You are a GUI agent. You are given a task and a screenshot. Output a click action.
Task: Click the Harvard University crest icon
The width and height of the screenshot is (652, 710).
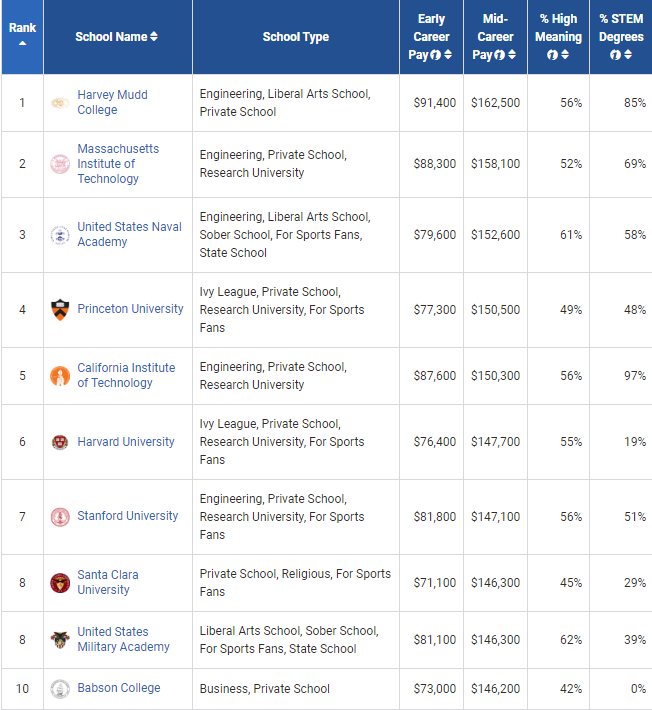60,442
